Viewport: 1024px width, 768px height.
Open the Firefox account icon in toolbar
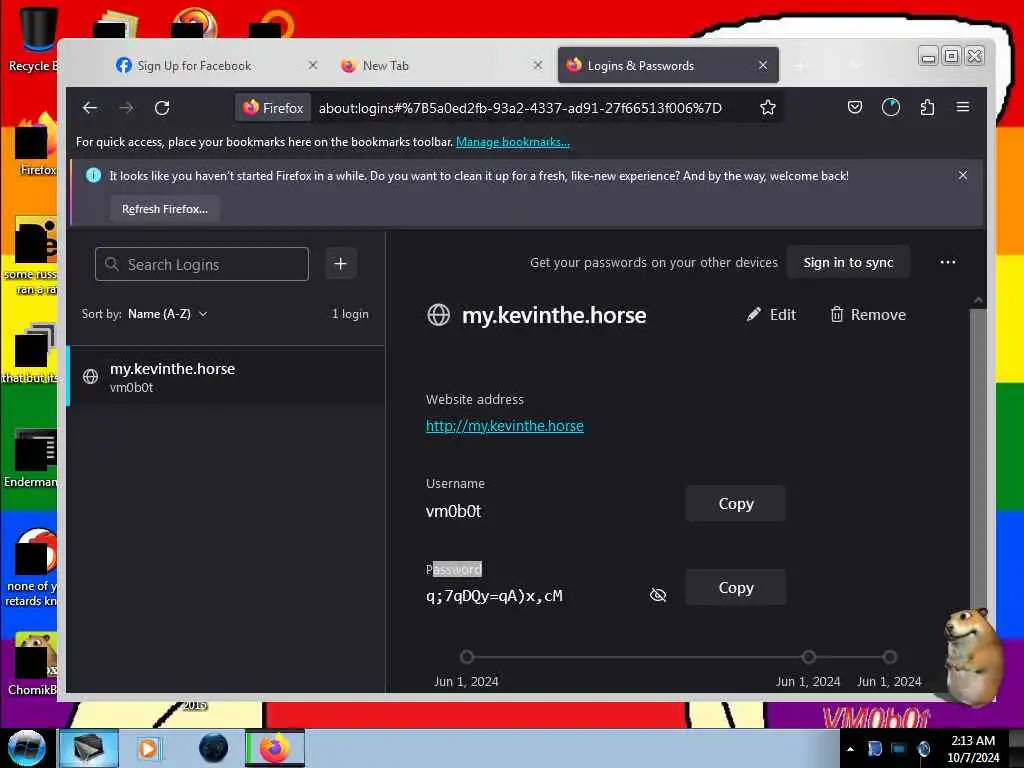pos(891,107)
